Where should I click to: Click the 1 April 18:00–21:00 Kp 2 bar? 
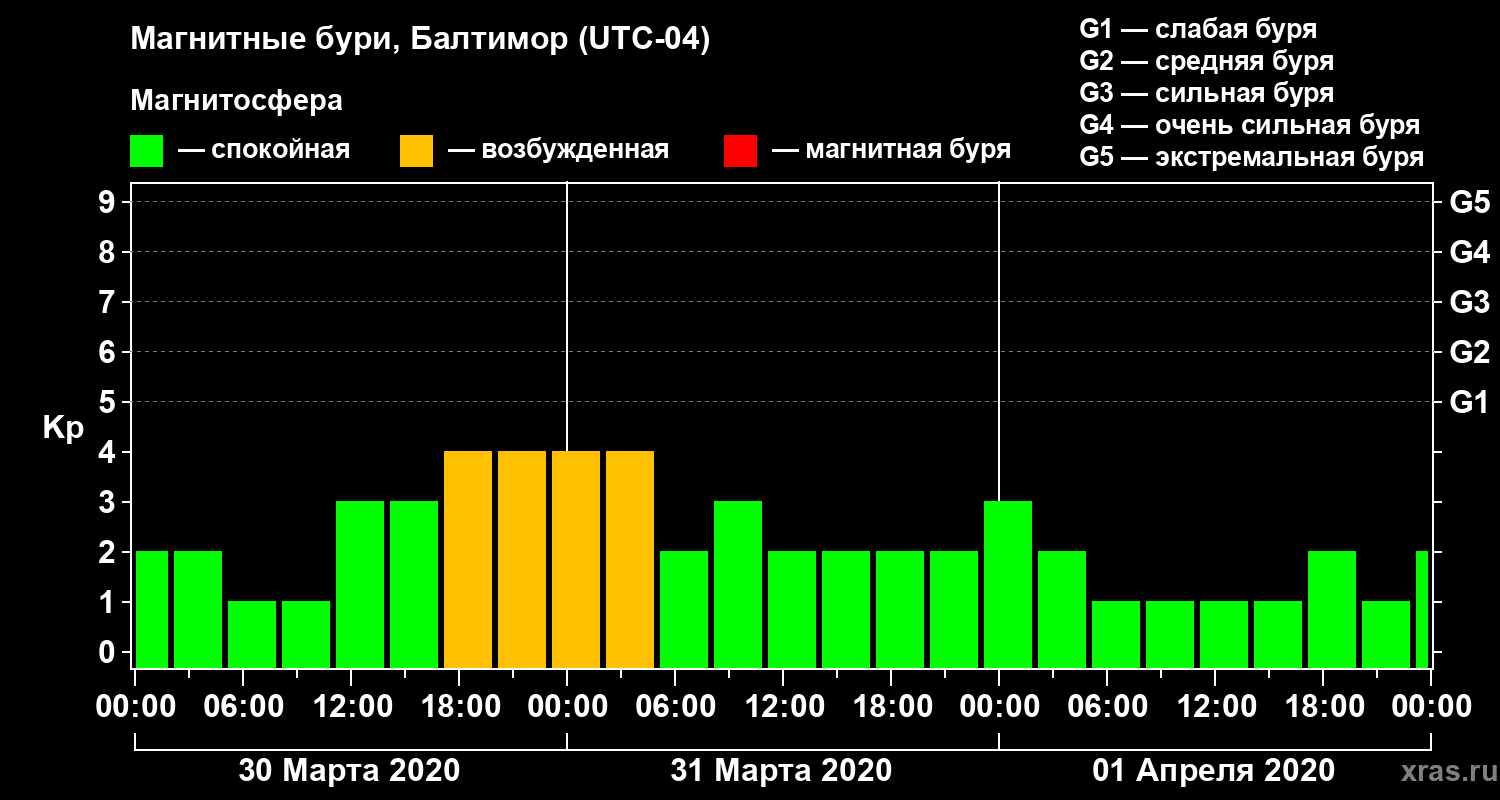point(1332,609)
